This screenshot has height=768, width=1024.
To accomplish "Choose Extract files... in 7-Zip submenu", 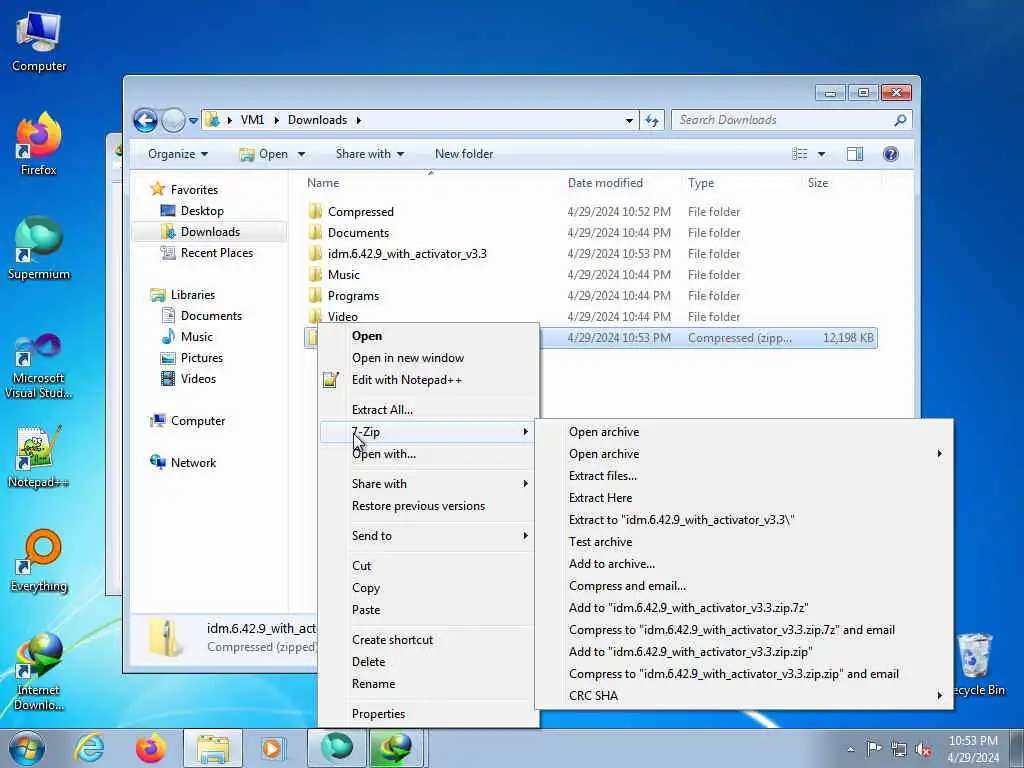I will (603, 476).
